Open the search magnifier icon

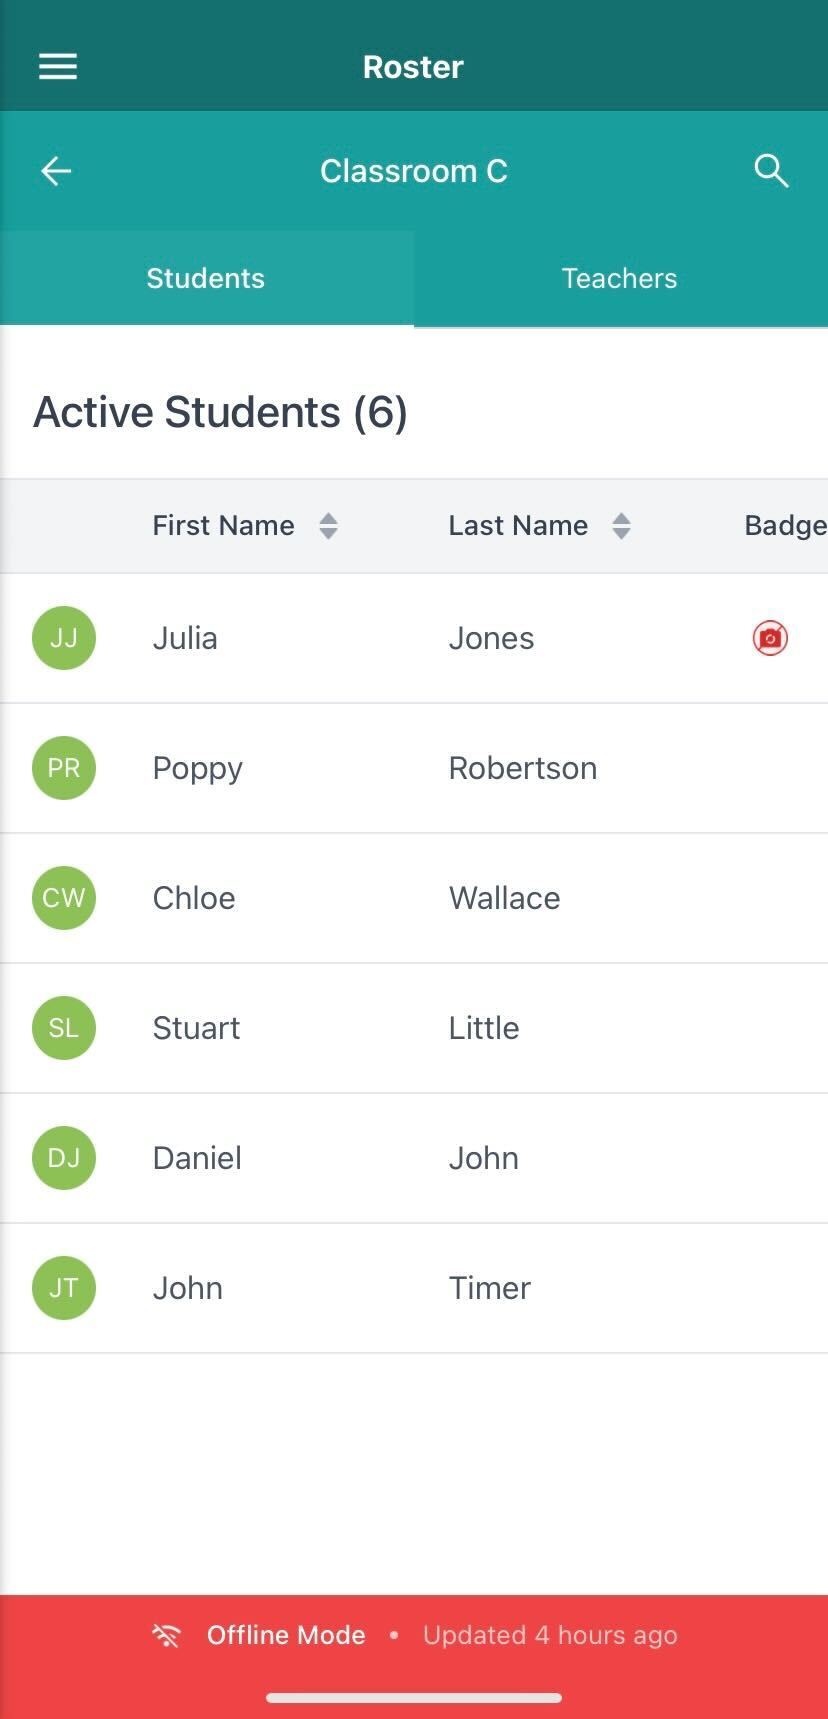point(771,171)
